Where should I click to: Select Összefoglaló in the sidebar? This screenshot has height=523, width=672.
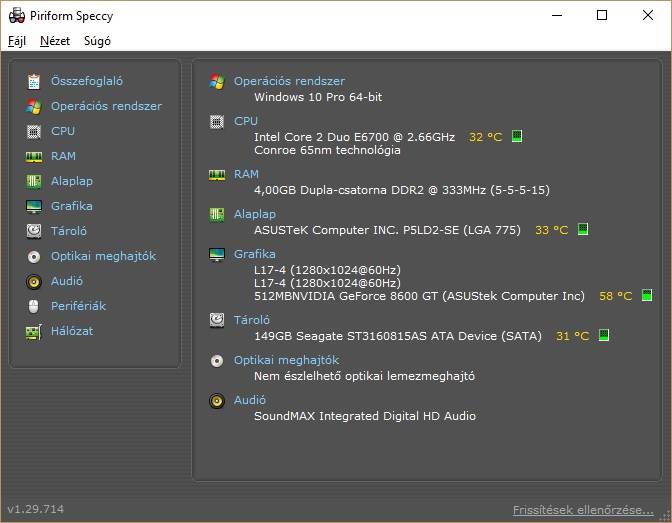pyautogui.click(x=87, y=81)
